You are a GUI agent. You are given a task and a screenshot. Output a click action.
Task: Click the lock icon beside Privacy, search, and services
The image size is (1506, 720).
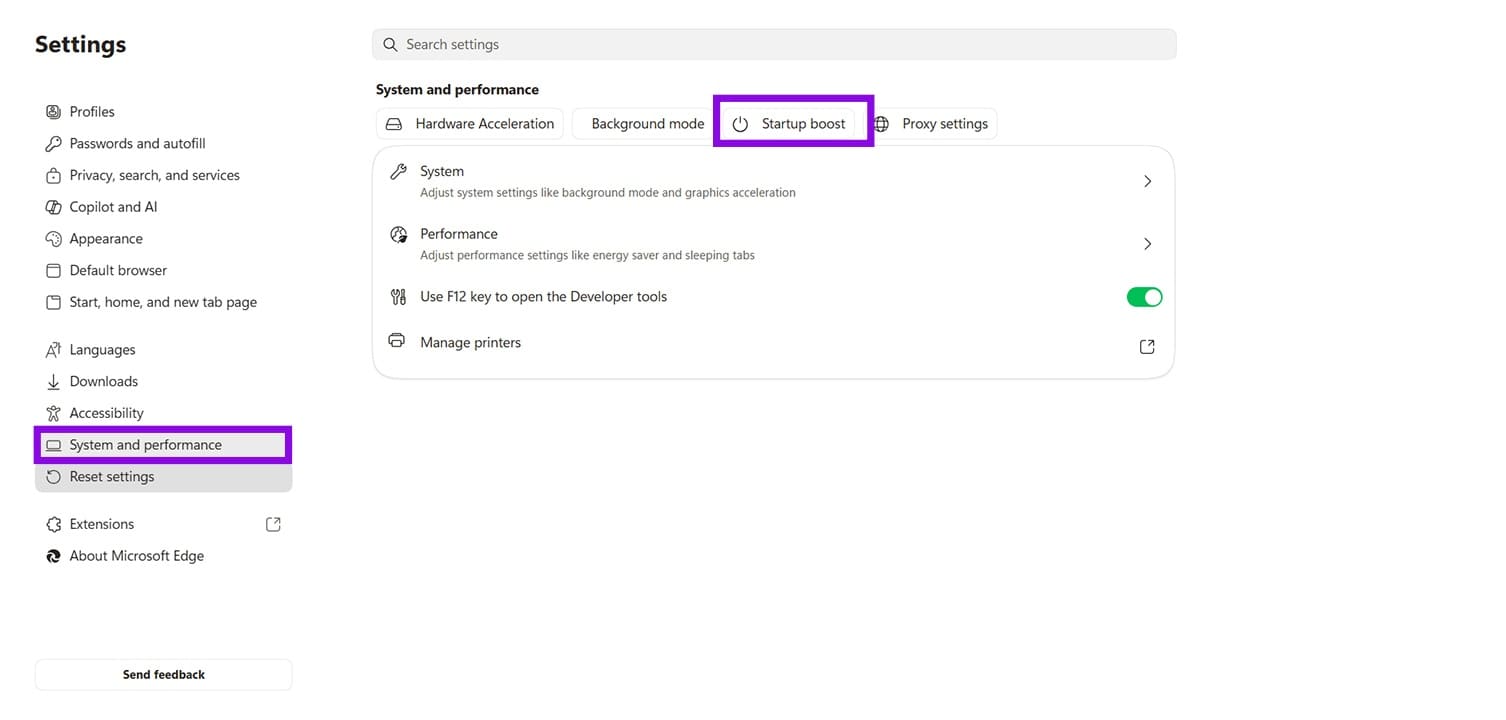pyautogui.click(x=54, y=176)
